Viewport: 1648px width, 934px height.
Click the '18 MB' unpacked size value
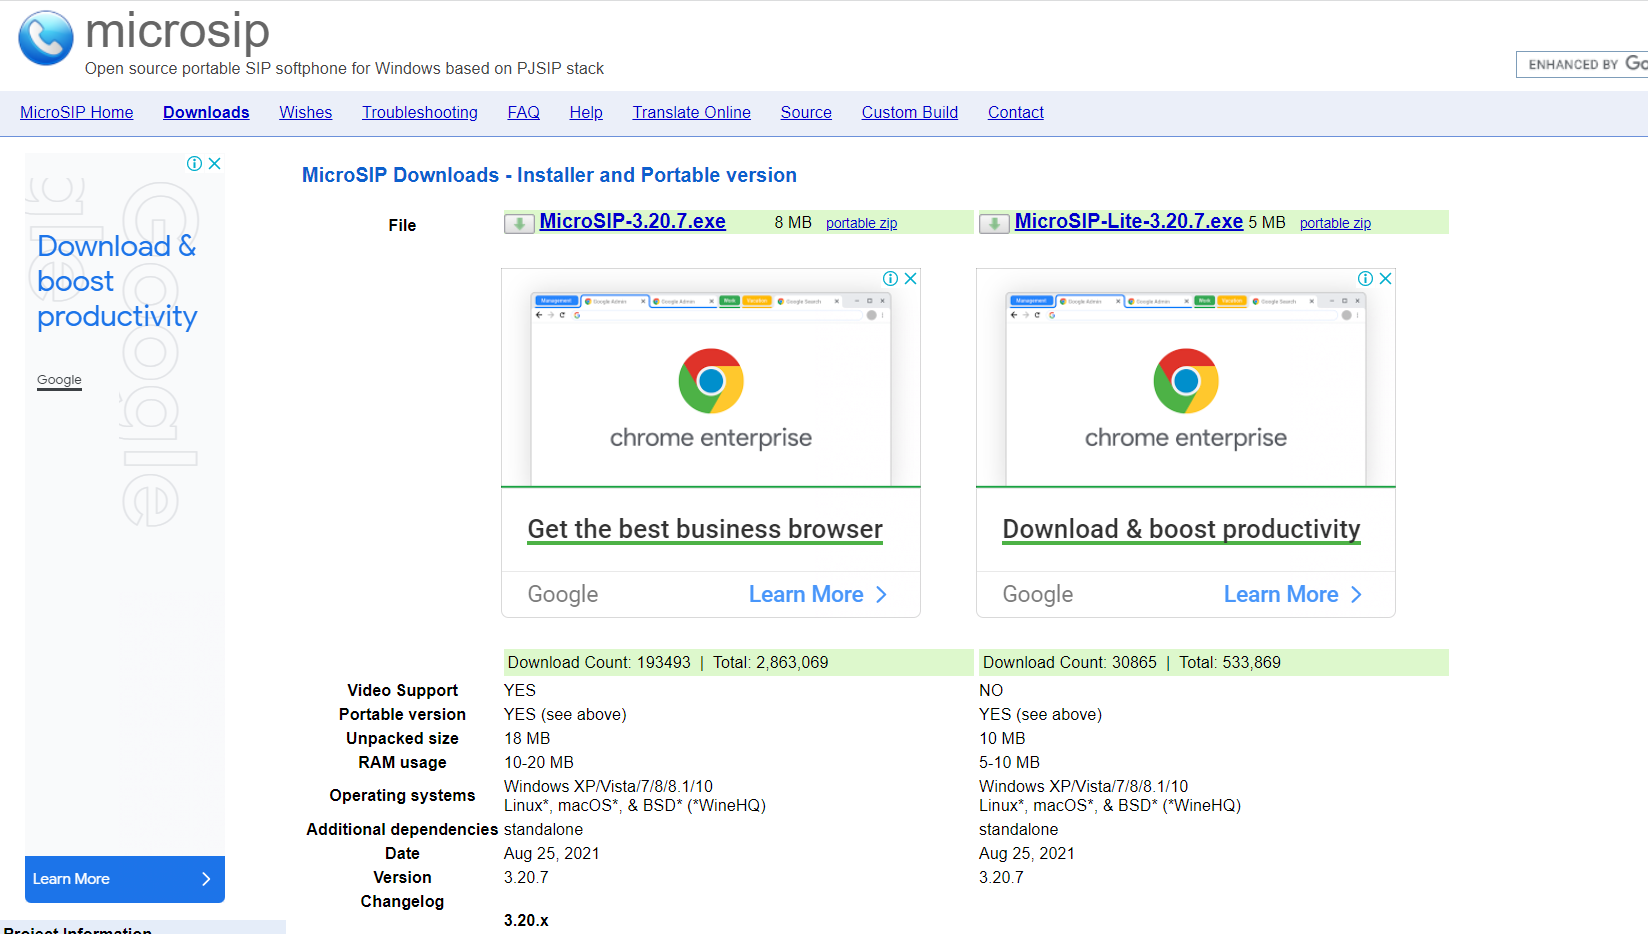click(527, 738)
